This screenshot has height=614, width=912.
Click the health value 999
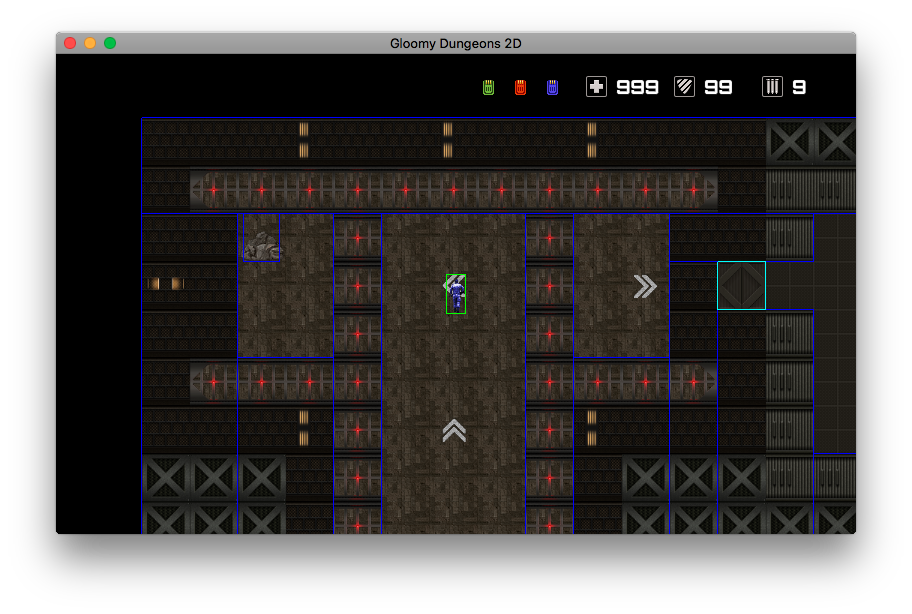point(637,87)
